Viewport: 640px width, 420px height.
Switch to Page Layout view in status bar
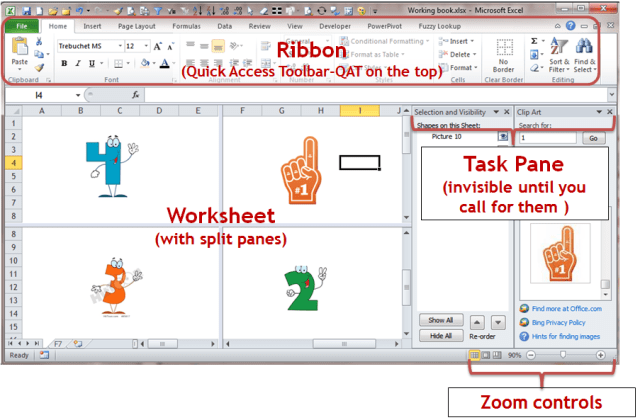point(485,355)
